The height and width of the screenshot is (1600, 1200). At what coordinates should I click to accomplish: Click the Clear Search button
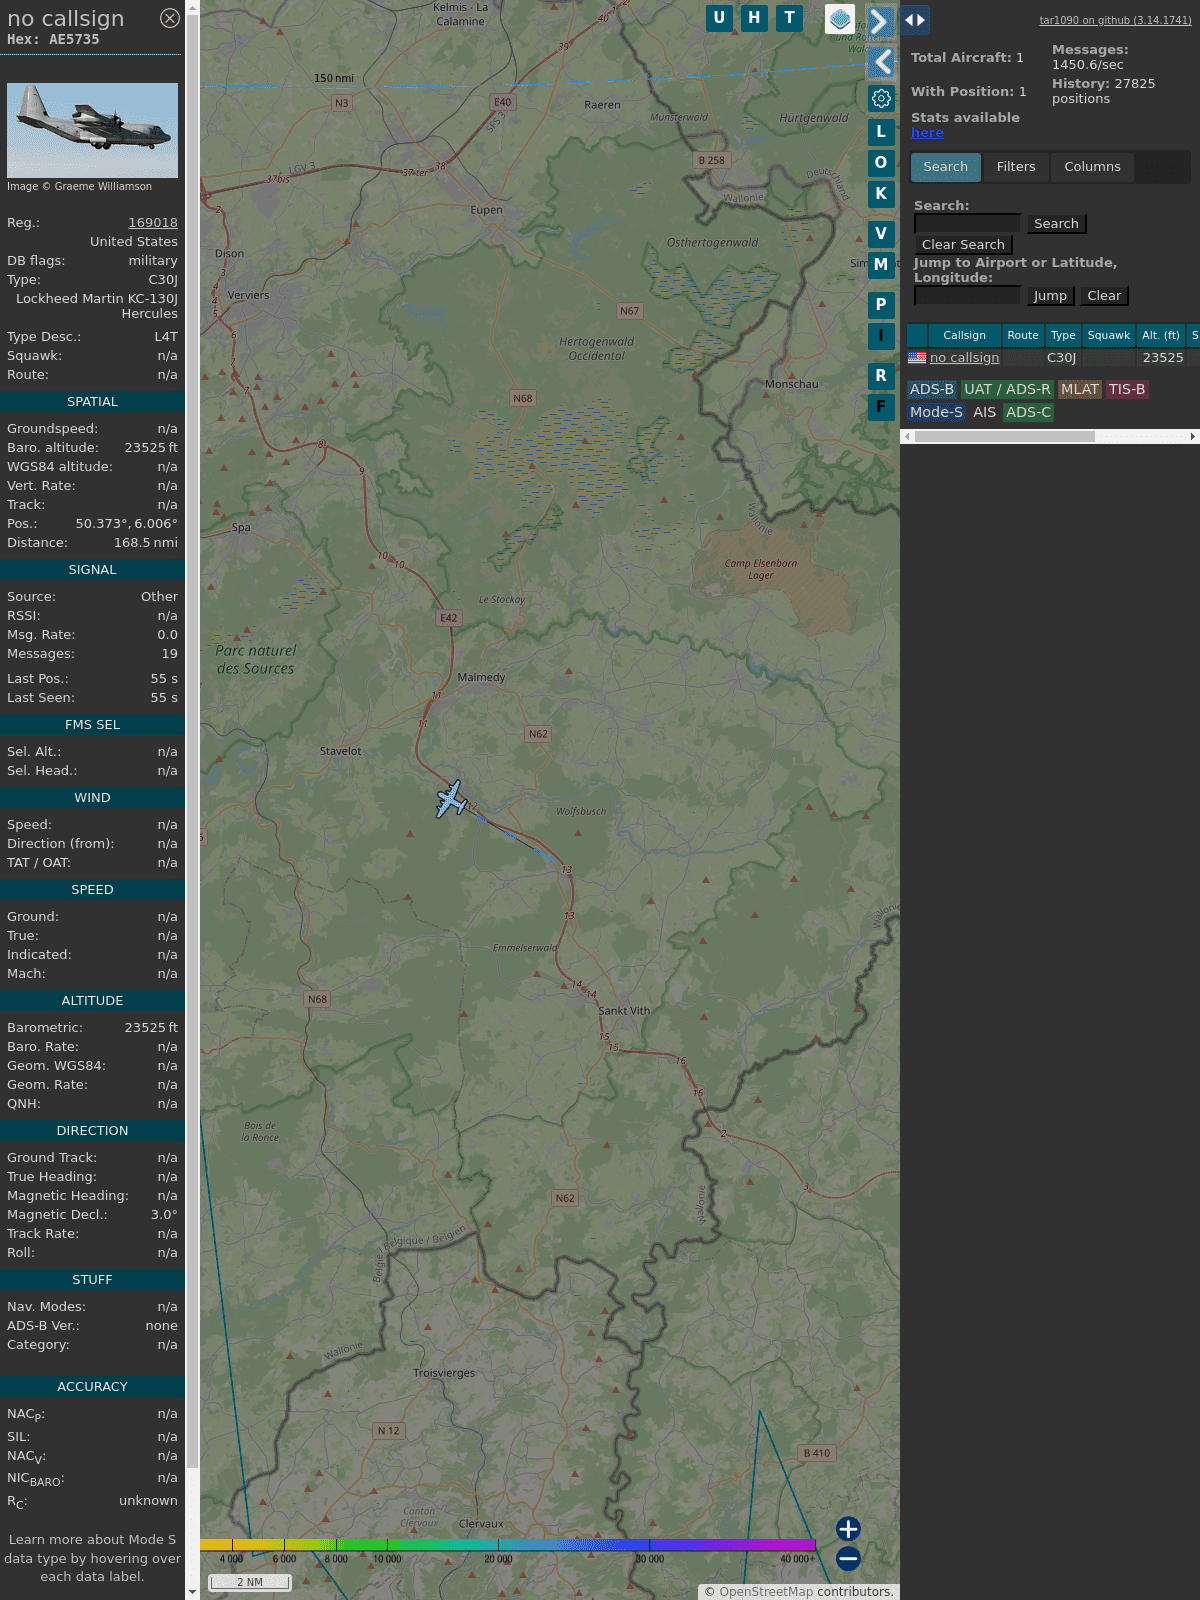click(x=963, y=245)
